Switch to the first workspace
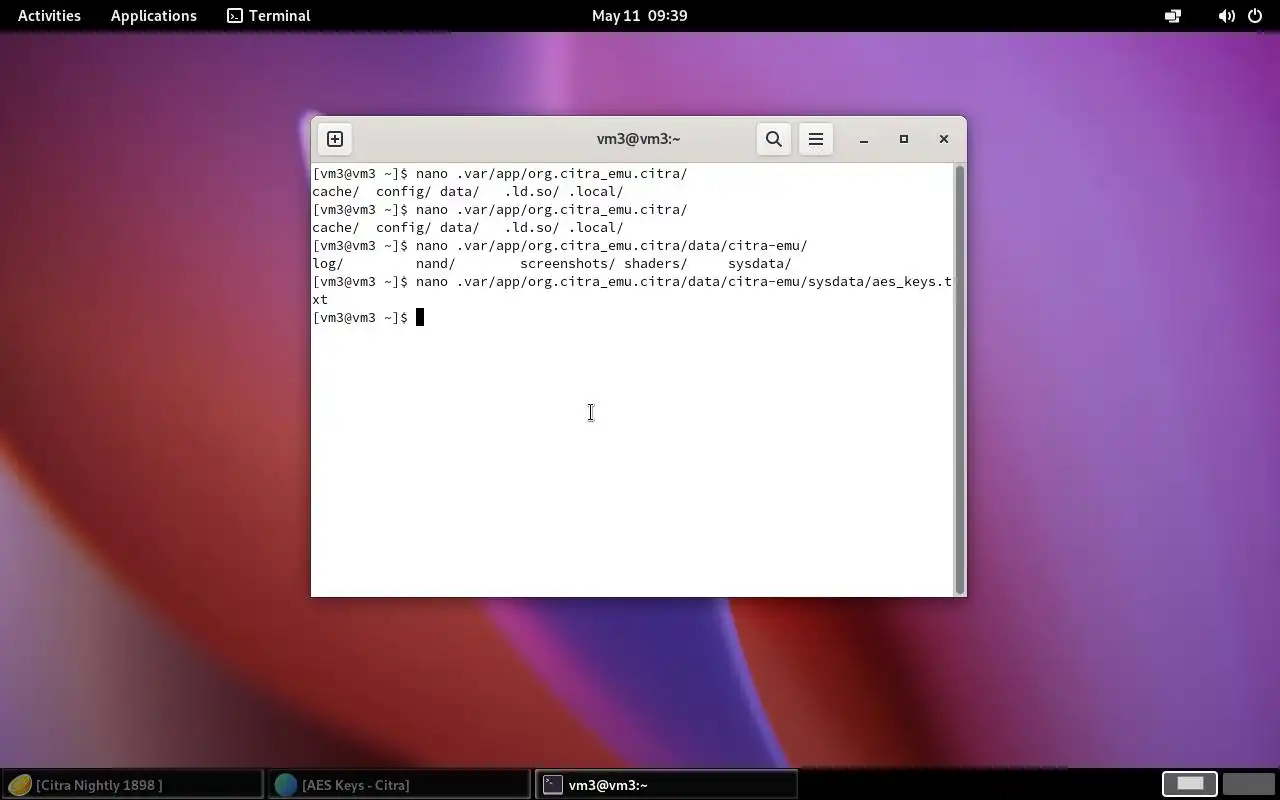 (x=1190, y=784)
